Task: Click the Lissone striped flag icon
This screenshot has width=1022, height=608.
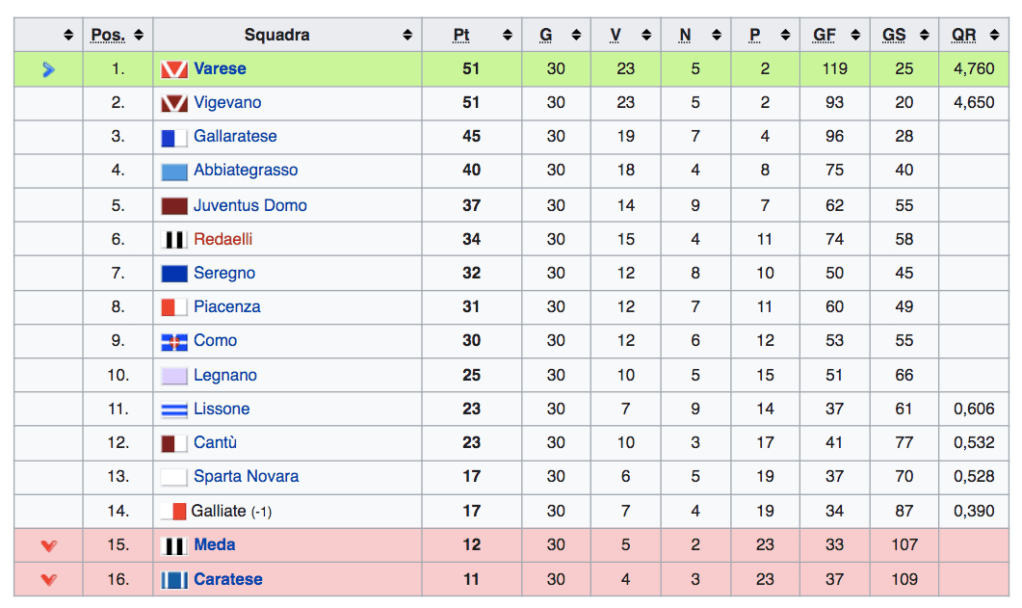Action: pos(174,410)
